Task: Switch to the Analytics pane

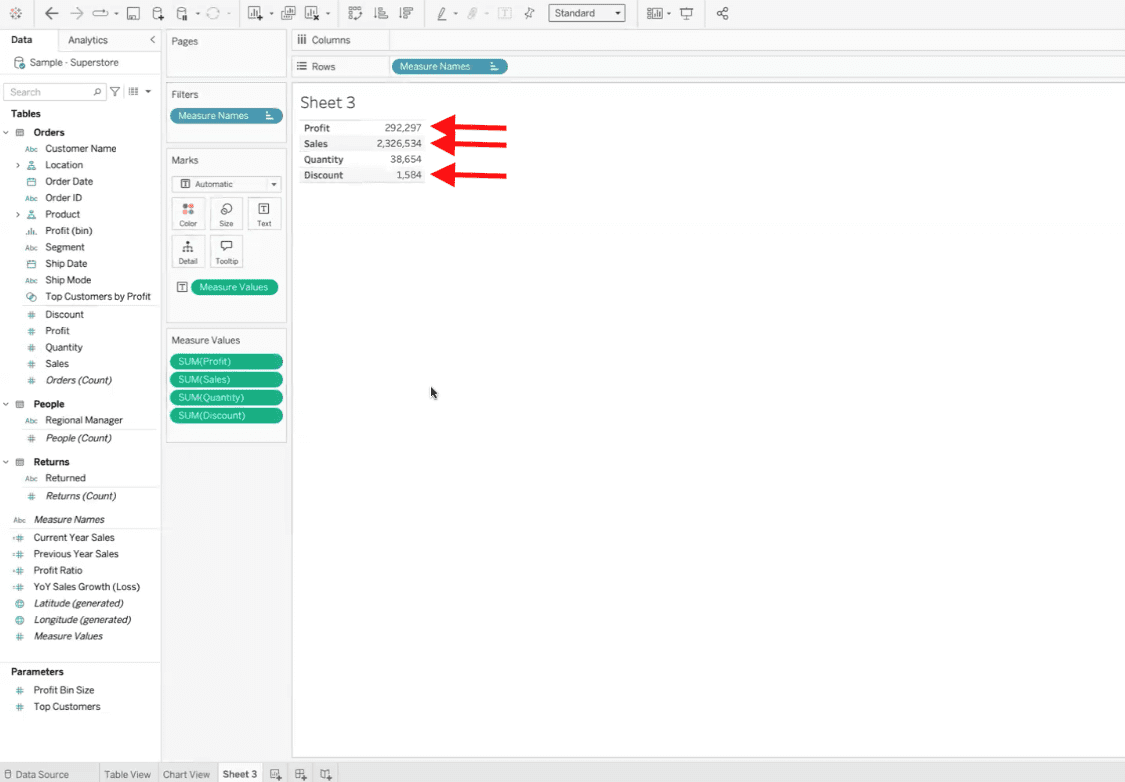Action: tap(86, 40)
